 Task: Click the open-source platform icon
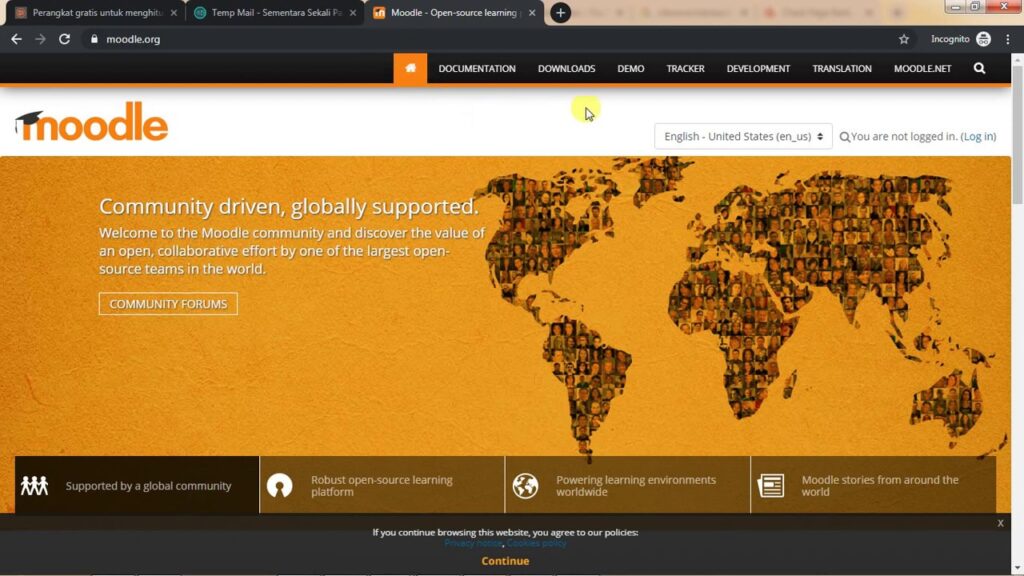point(280,485)
